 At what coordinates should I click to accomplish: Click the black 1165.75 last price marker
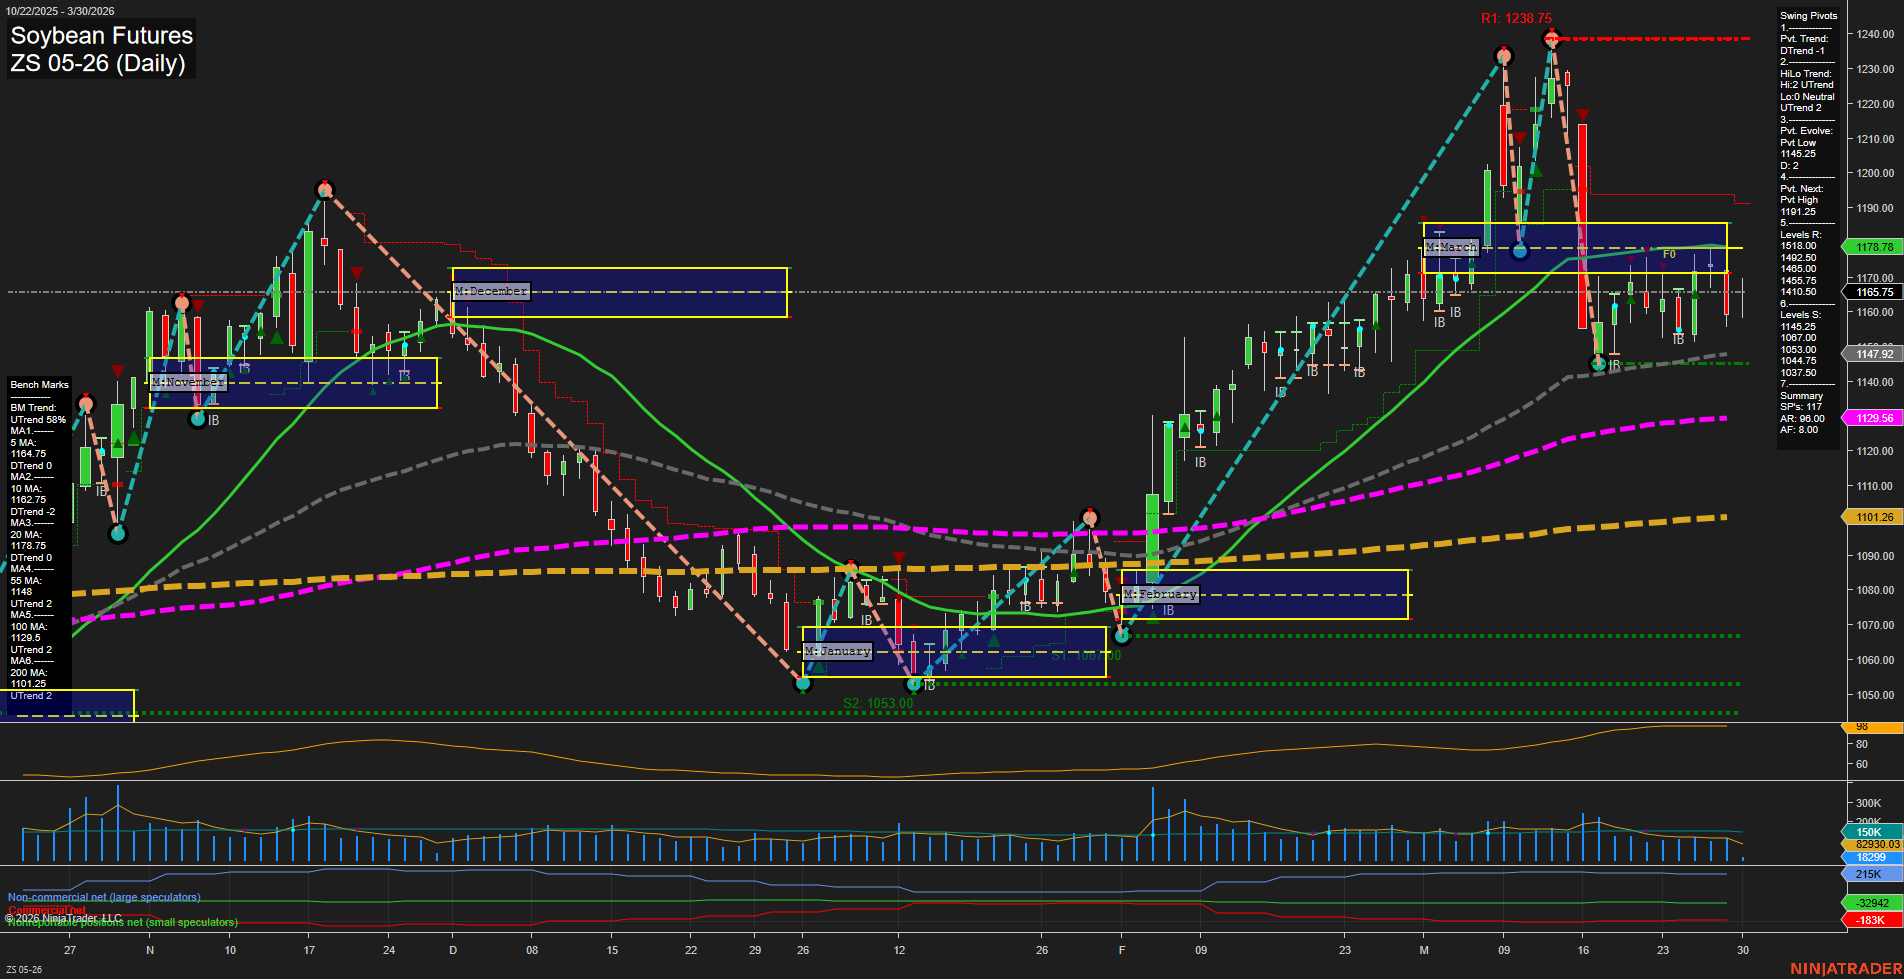(1872, 292)
